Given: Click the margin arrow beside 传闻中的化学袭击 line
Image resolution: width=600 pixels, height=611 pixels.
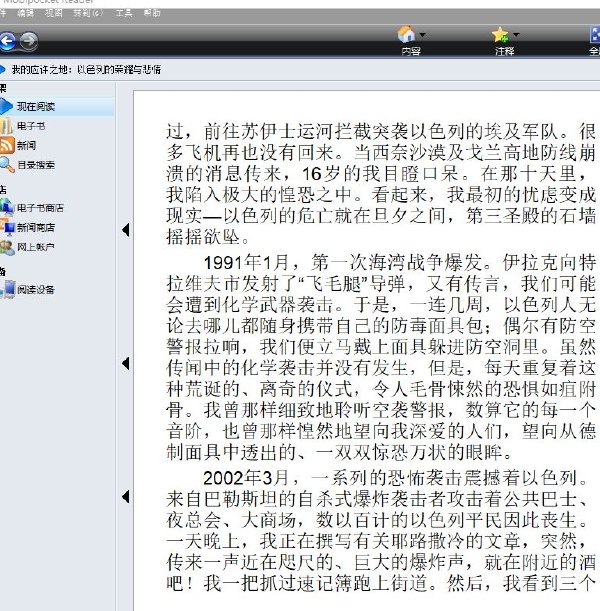Looking at the screenshot, I should point(125,363).
